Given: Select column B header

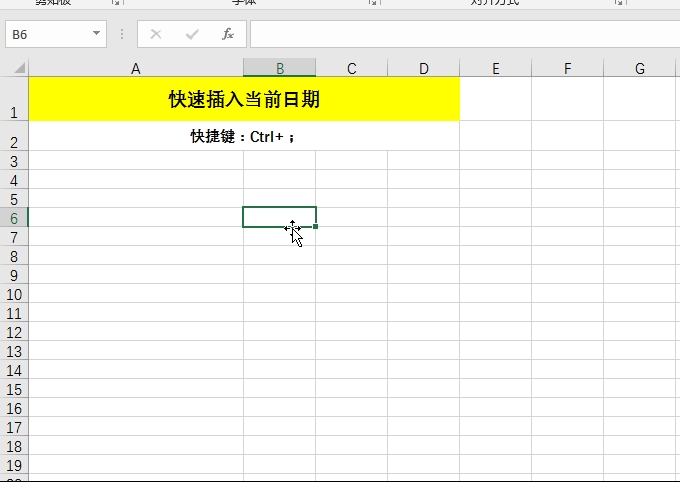Looking at the screenshot, I should point(280,68).
